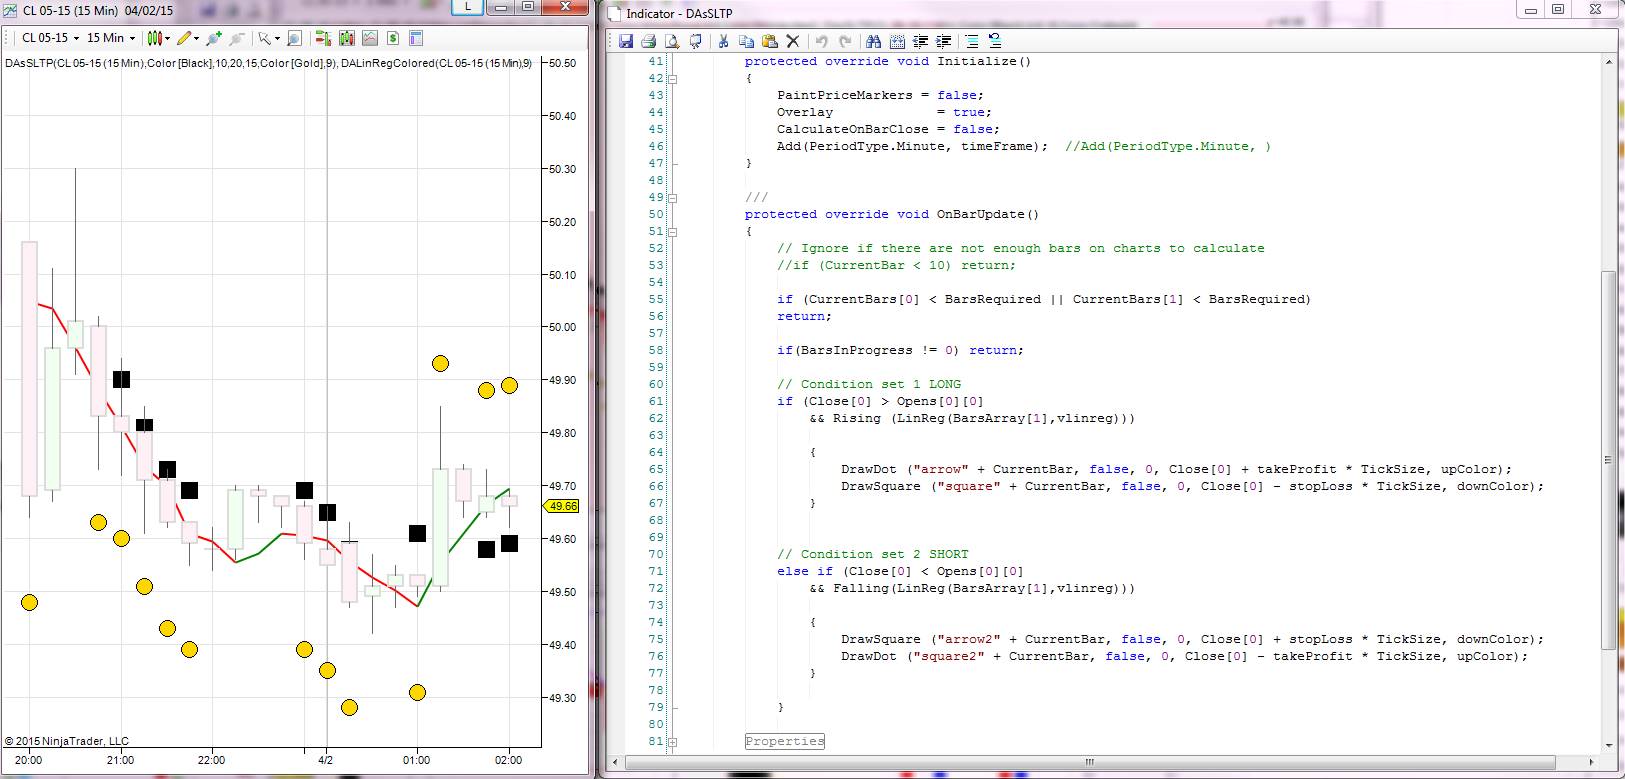Toggle the L link button in chart title
Viewport: 1625px width, 779px height.
click(x=467, y=8)
